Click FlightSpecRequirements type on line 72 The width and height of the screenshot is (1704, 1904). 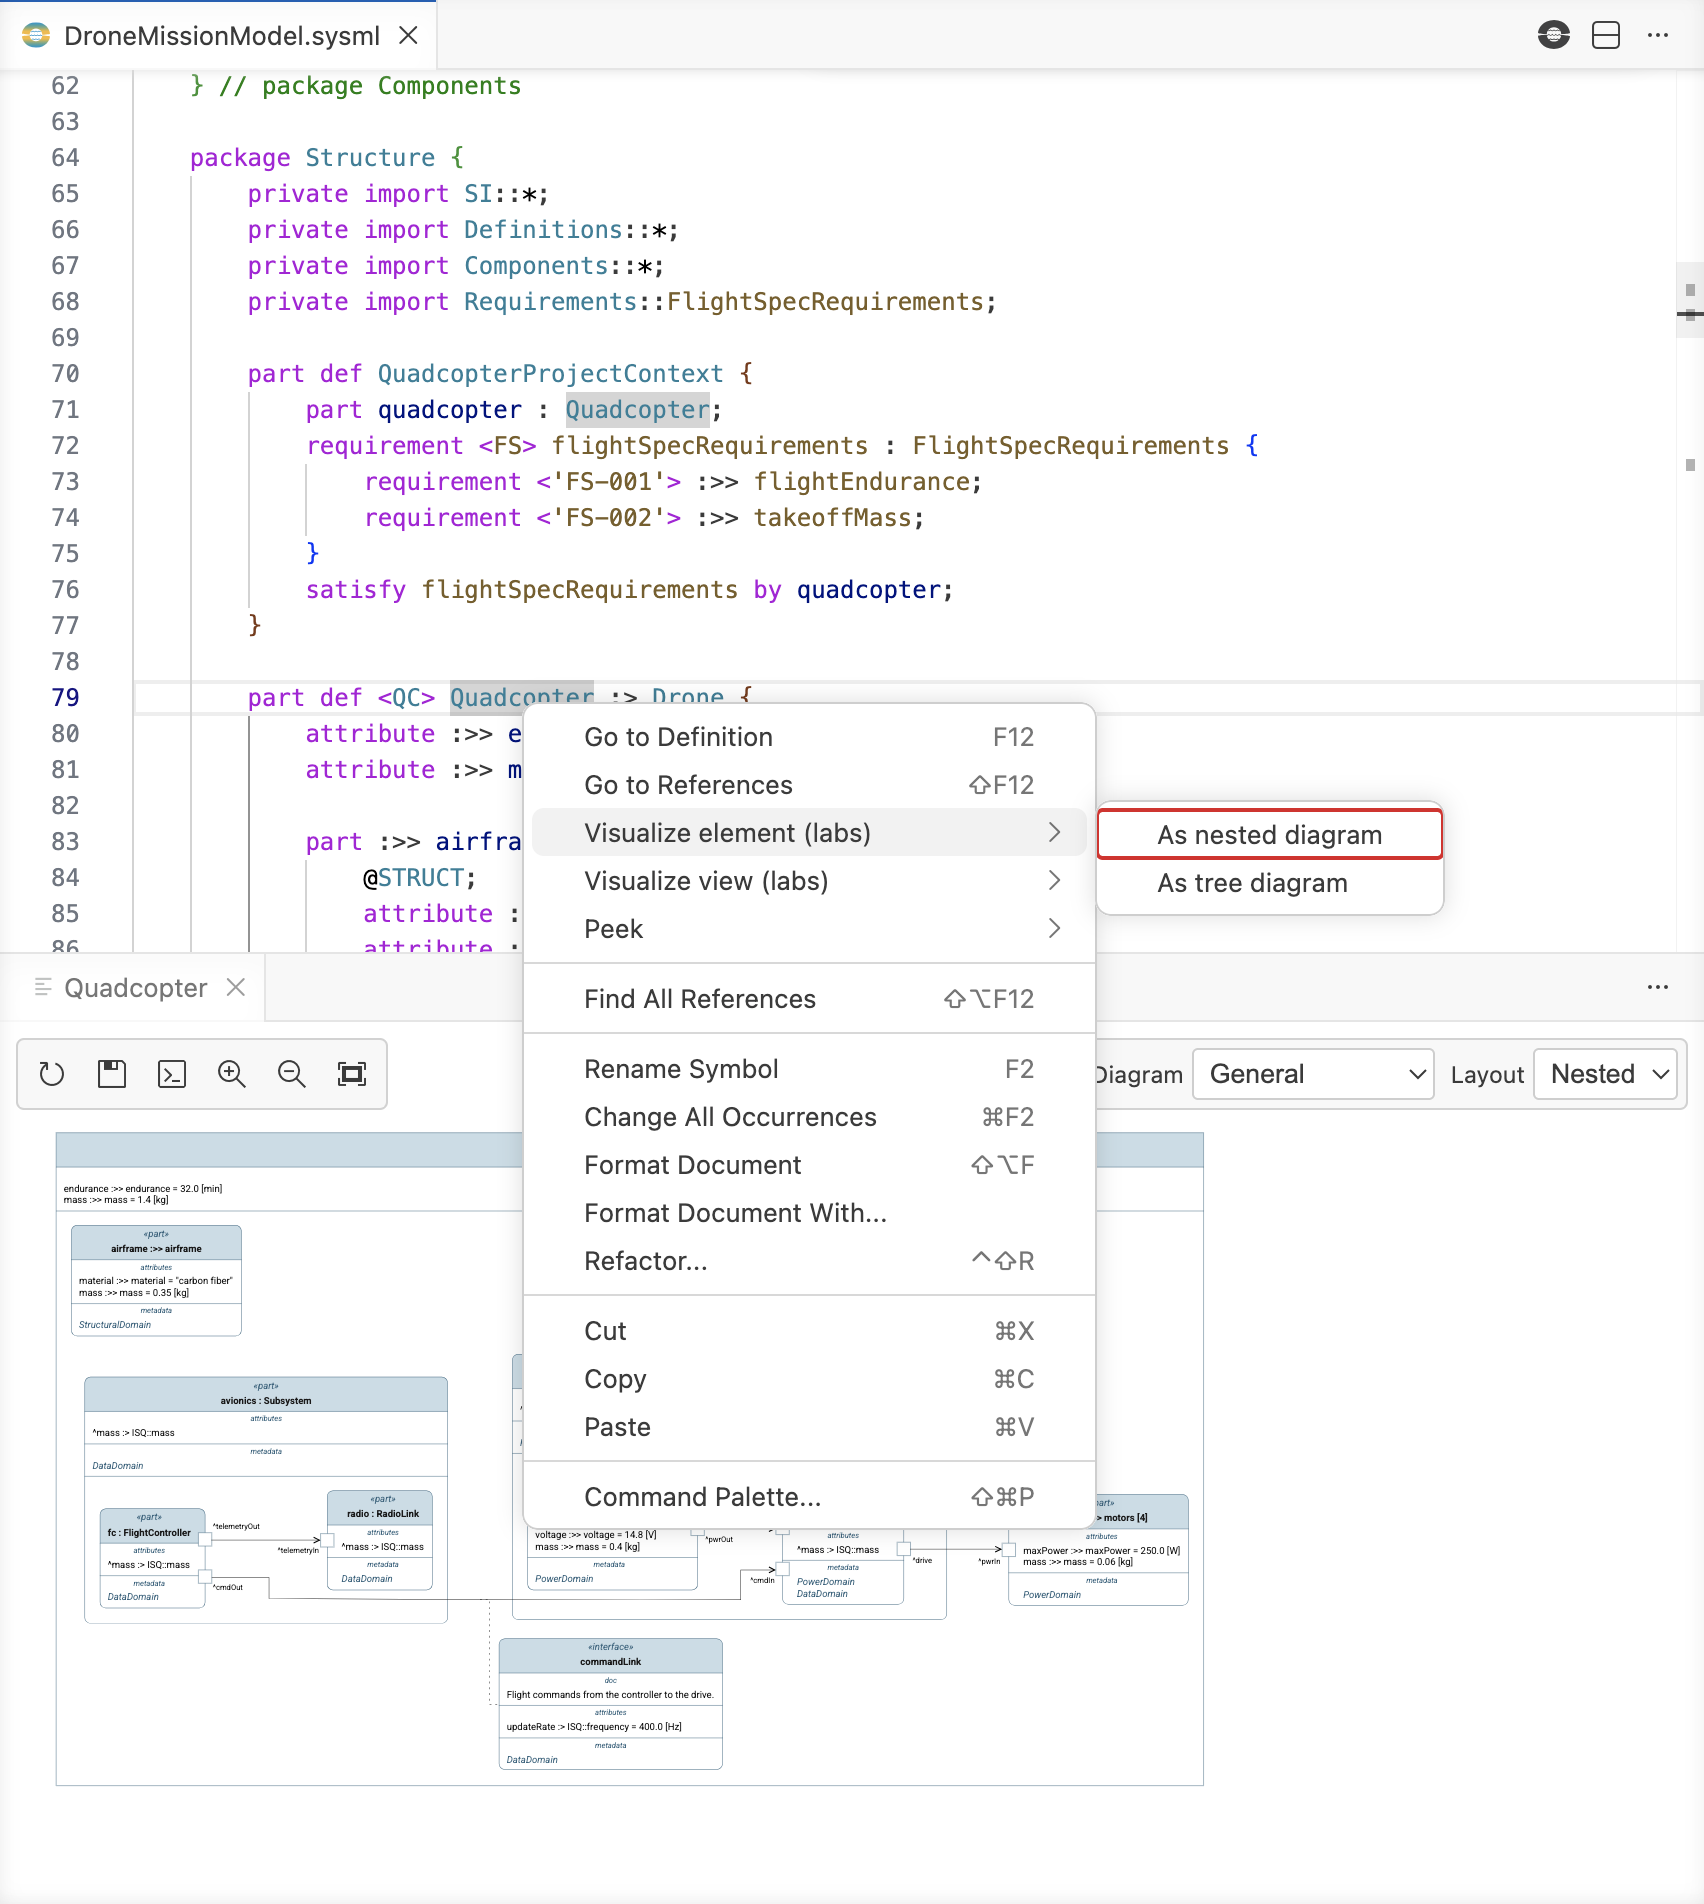pos(1071,445)
